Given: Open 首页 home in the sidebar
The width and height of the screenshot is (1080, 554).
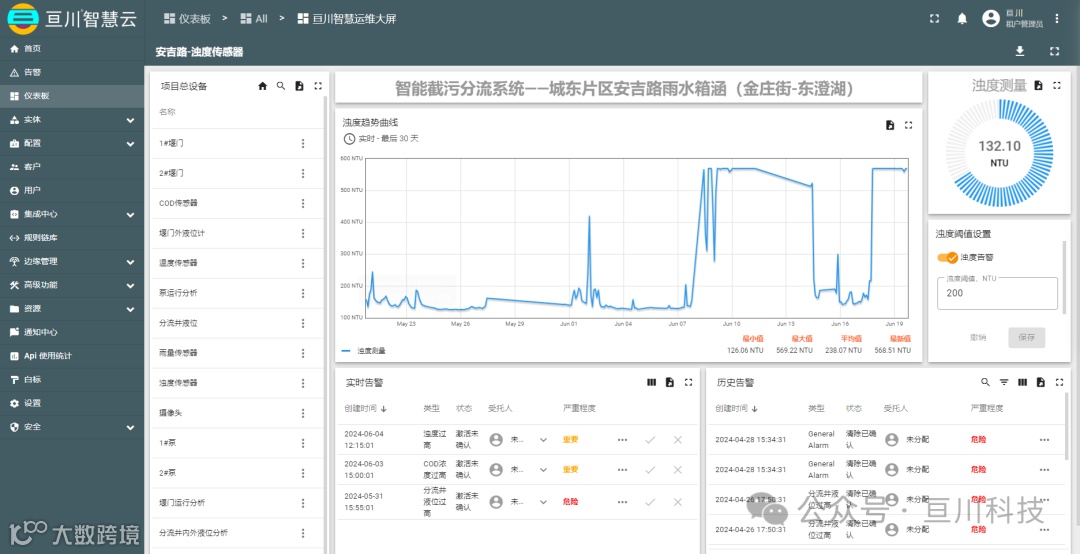Looking at the screenshot, I should click(72, 49).
